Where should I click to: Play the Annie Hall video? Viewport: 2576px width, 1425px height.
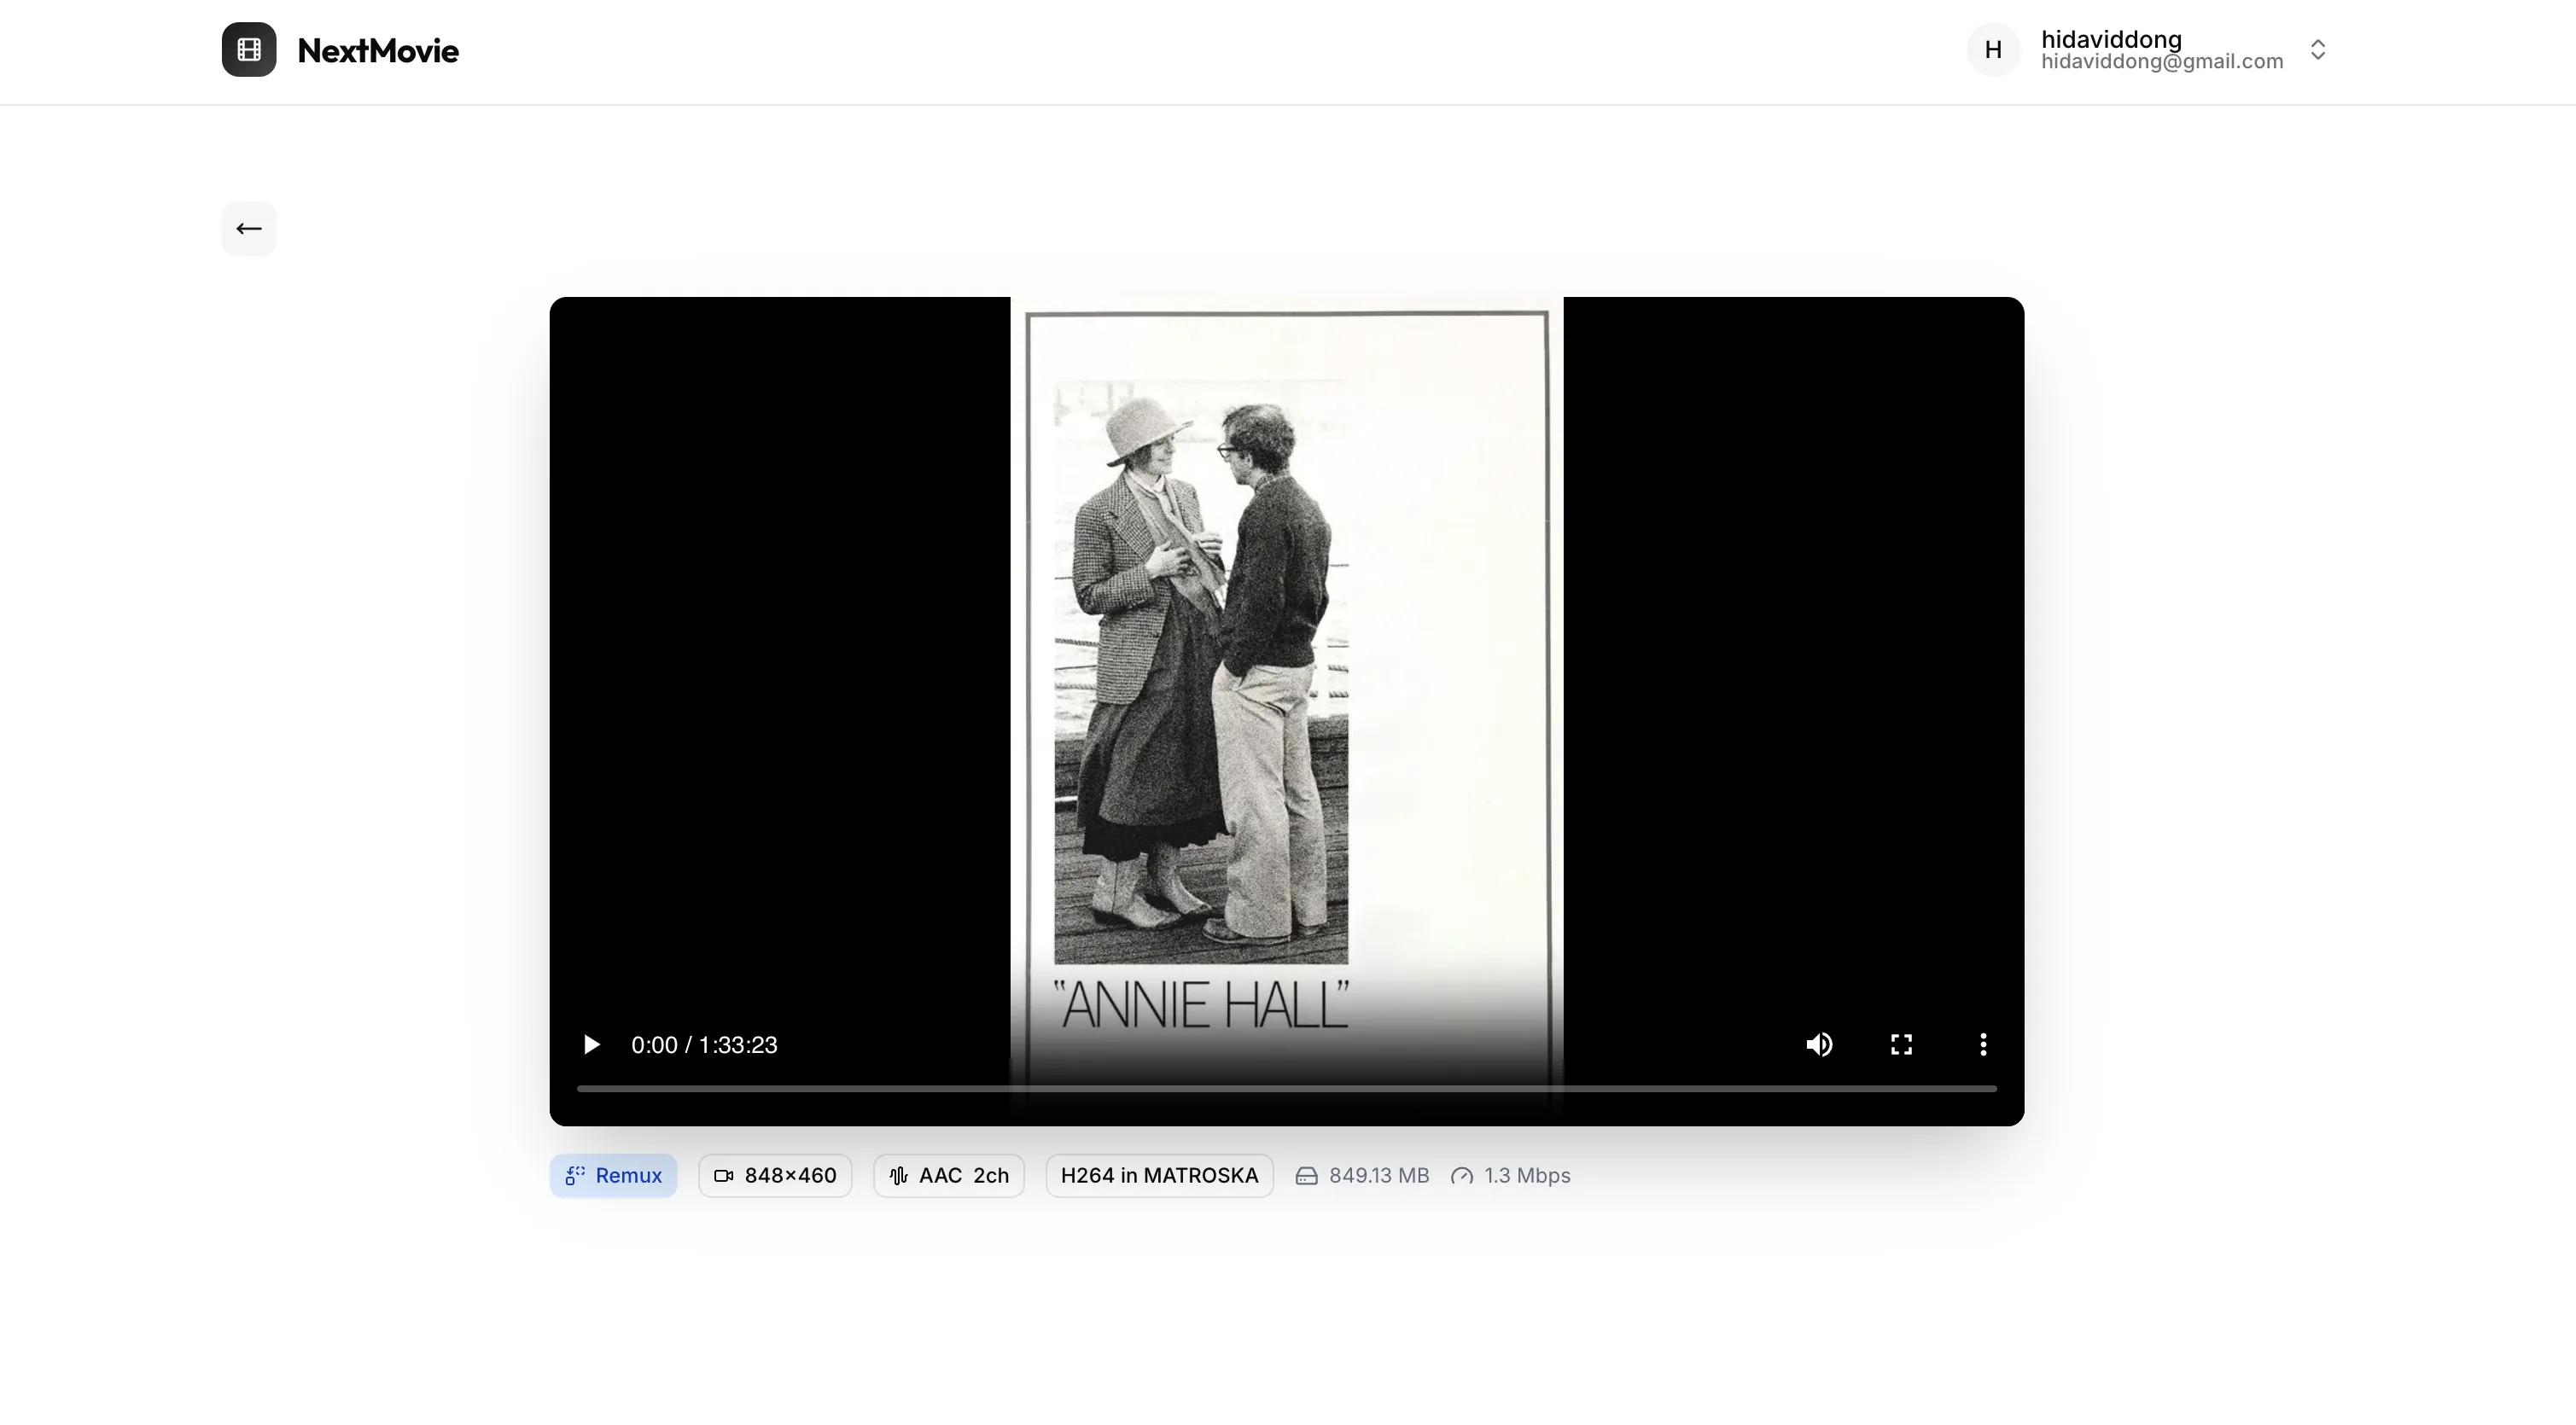tap(591, 1045)
